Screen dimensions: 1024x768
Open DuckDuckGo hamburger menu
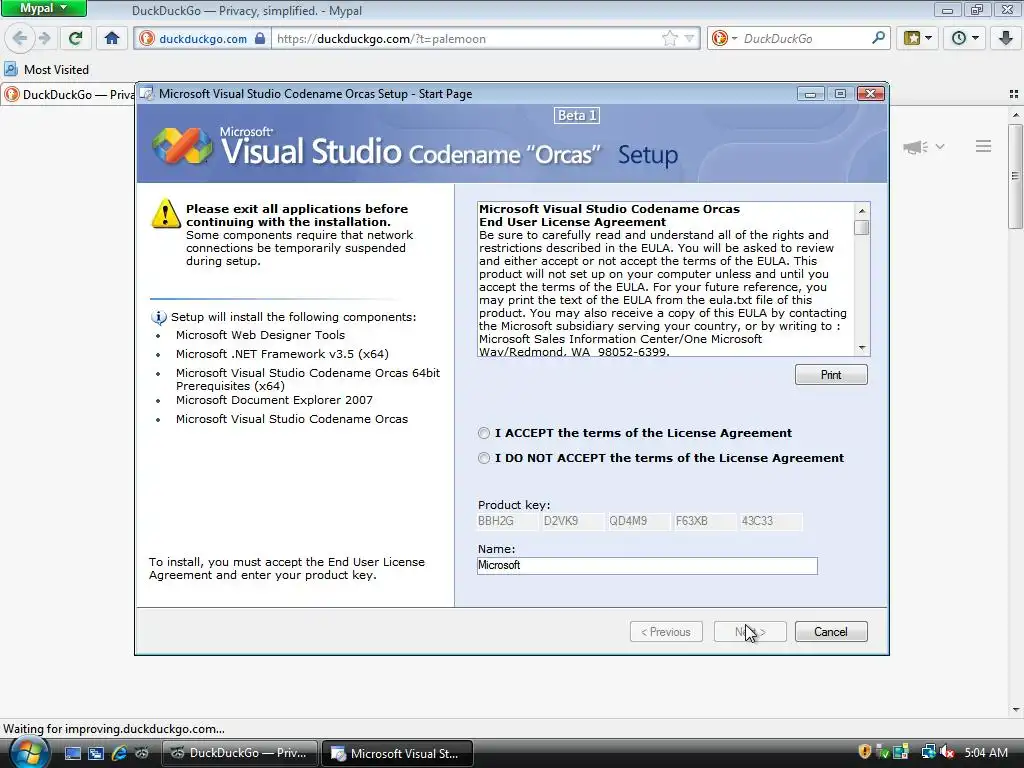coord(984,146)
